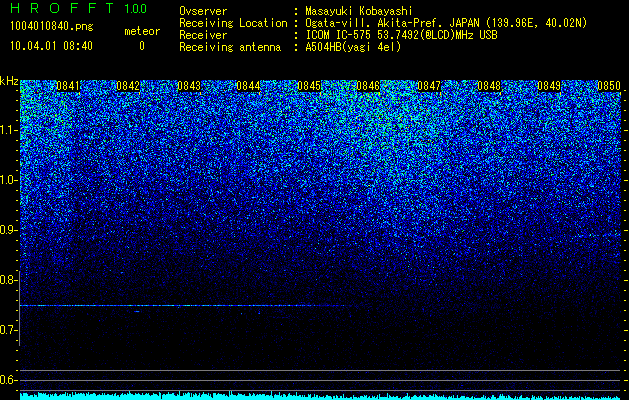Click the 0846 time marker
629x400 pixels.
pos(368,86)
